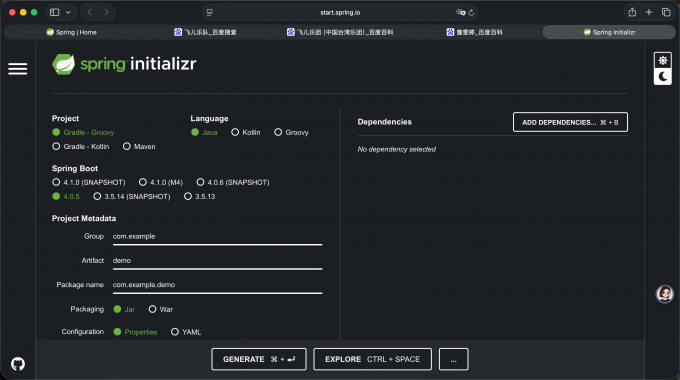
Task: Choose Kotlin language
Action: click(x=246, y=132)
